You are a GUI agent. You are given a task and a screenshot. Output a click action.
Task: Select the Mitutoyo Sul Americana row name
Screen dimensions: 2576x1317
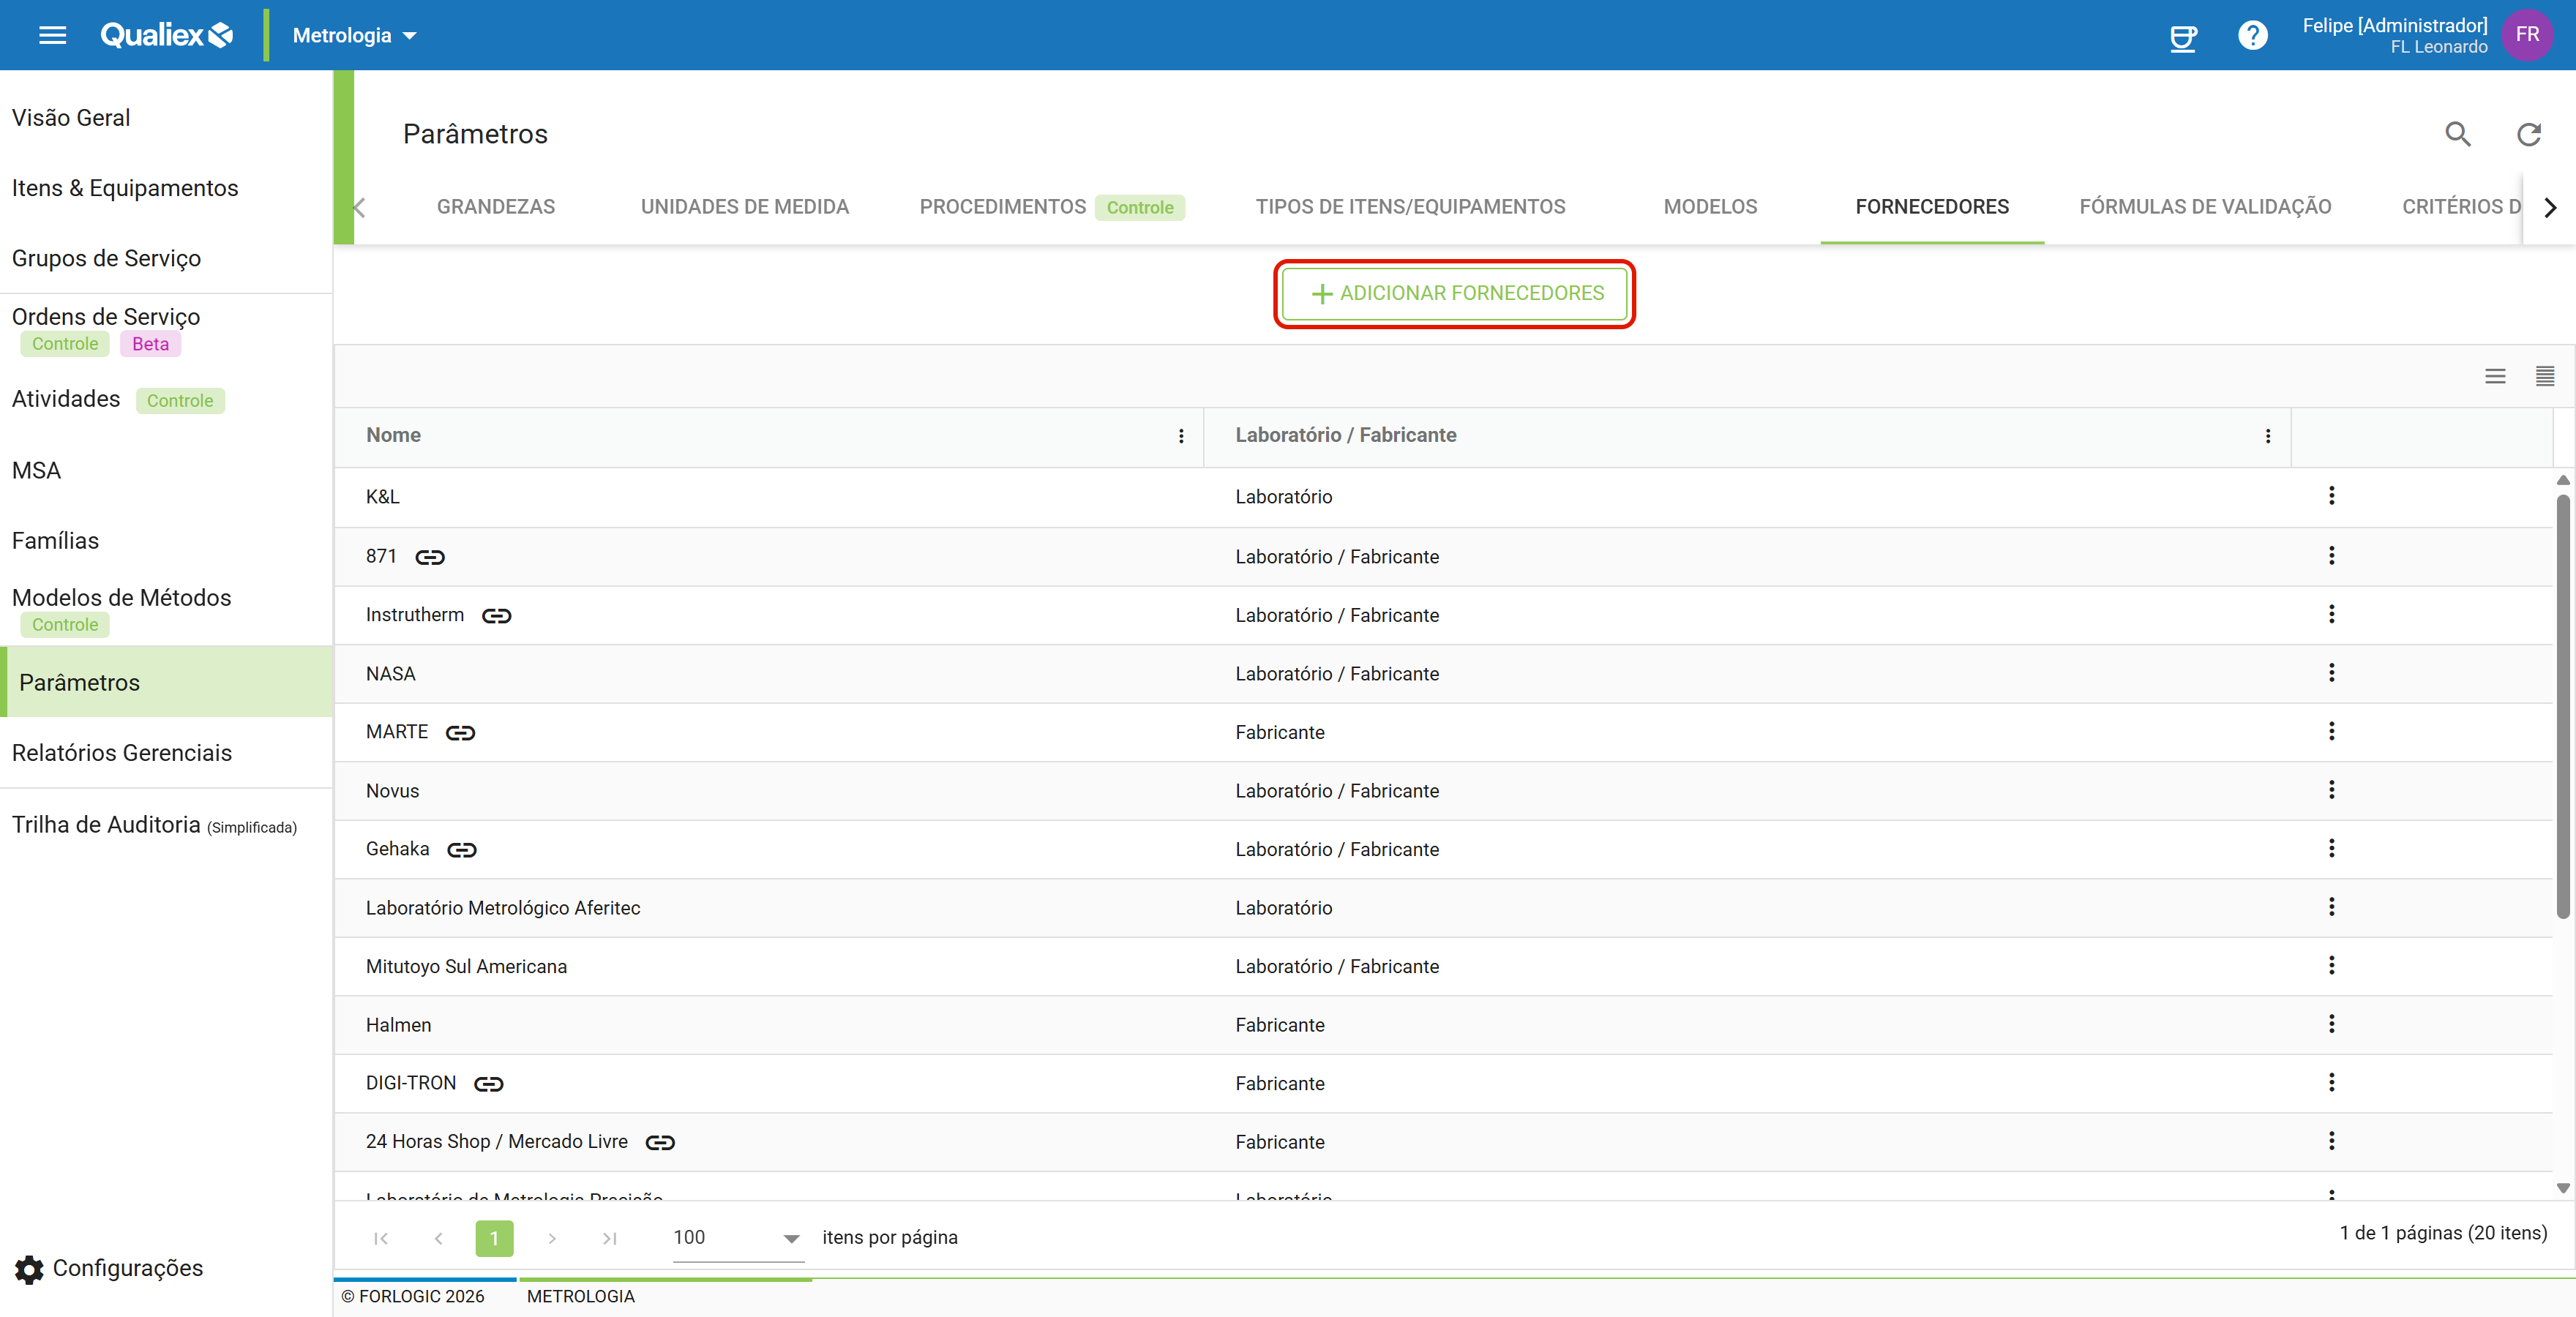(x=466, y=967)
